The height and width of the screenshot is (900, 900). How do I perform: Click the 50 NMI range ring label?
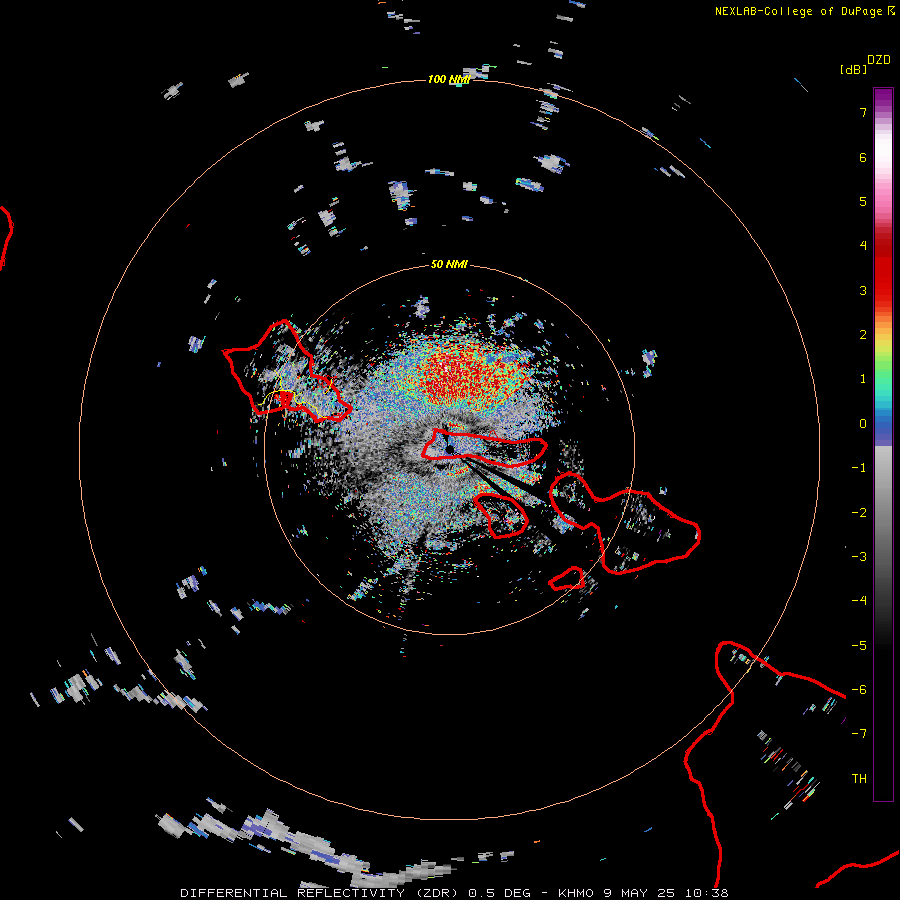(449, 264)
